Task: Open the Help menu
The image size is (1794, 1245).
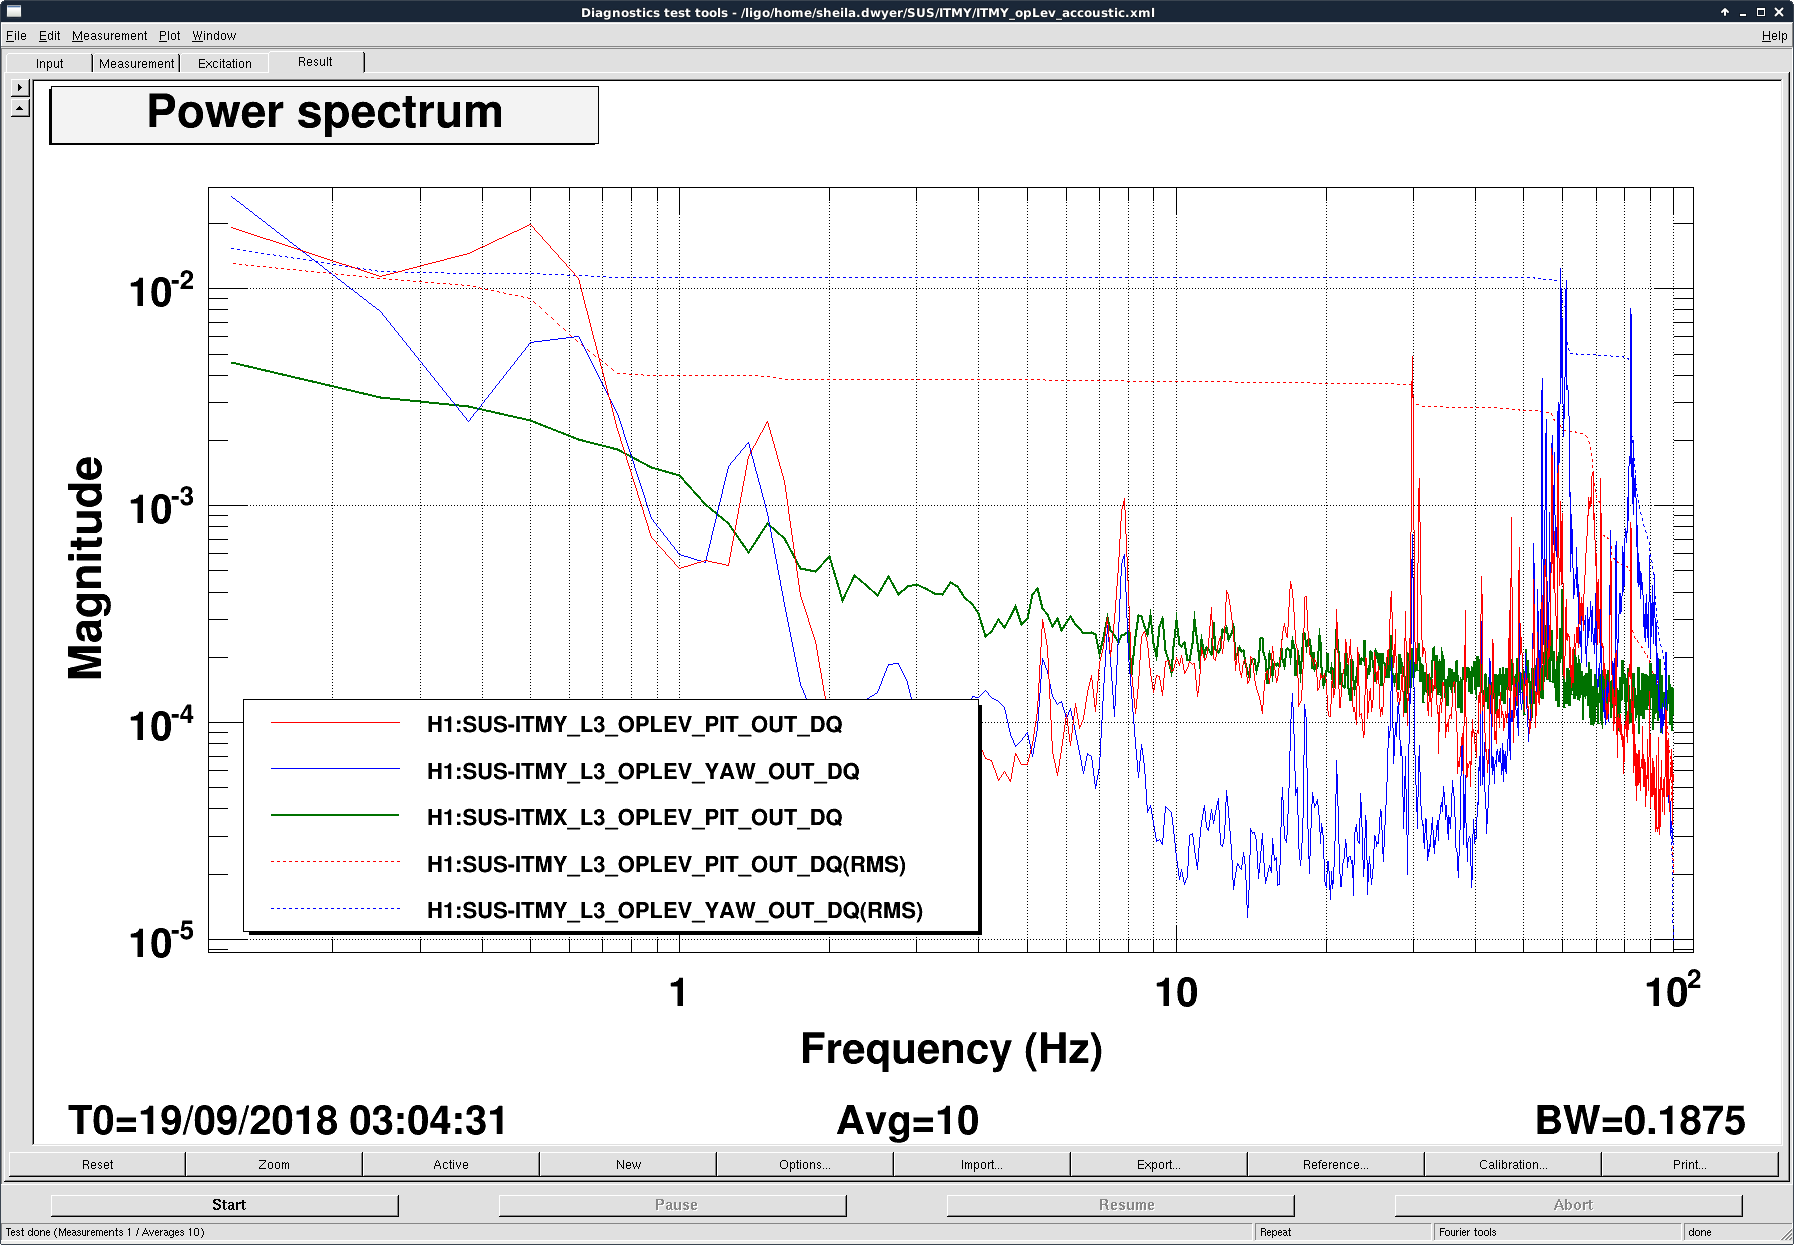Action: 1774,36
